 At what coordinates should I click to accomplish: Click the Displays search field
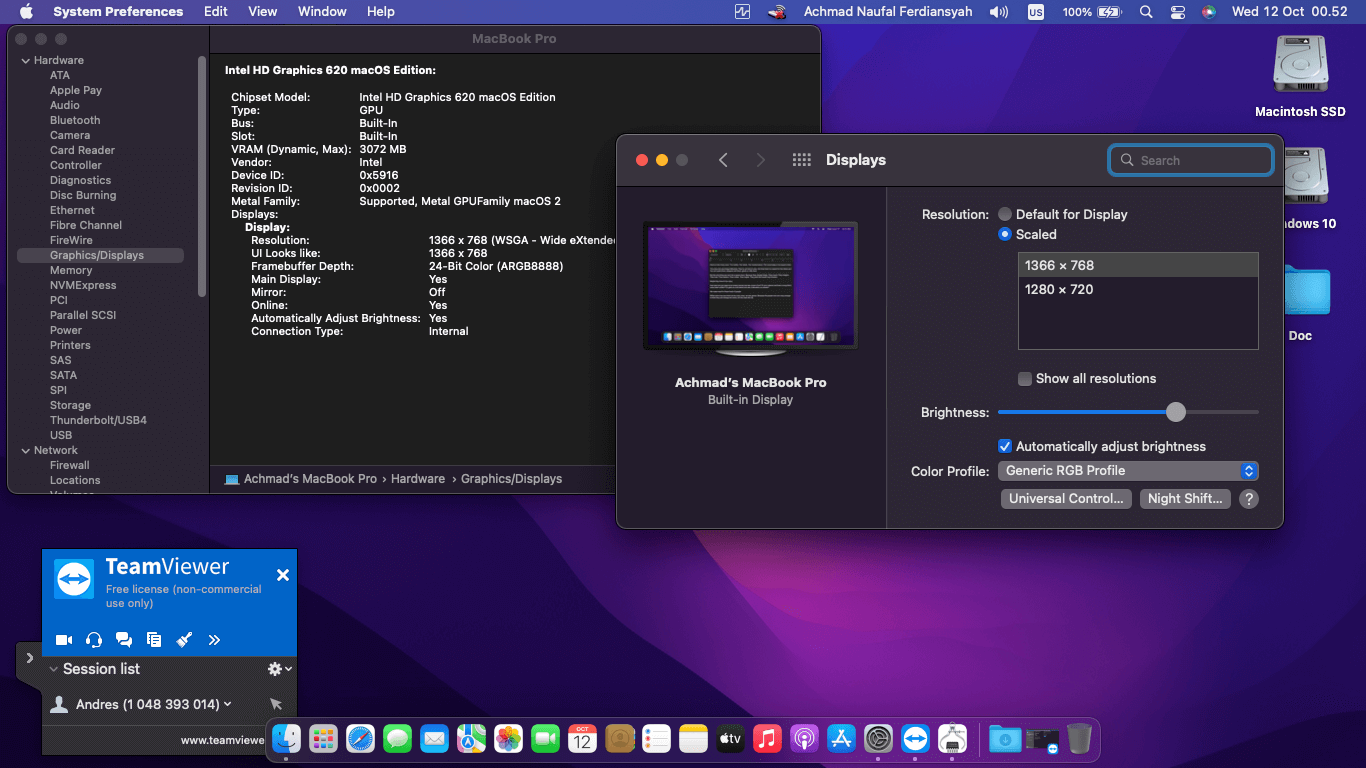[1191, 160]
